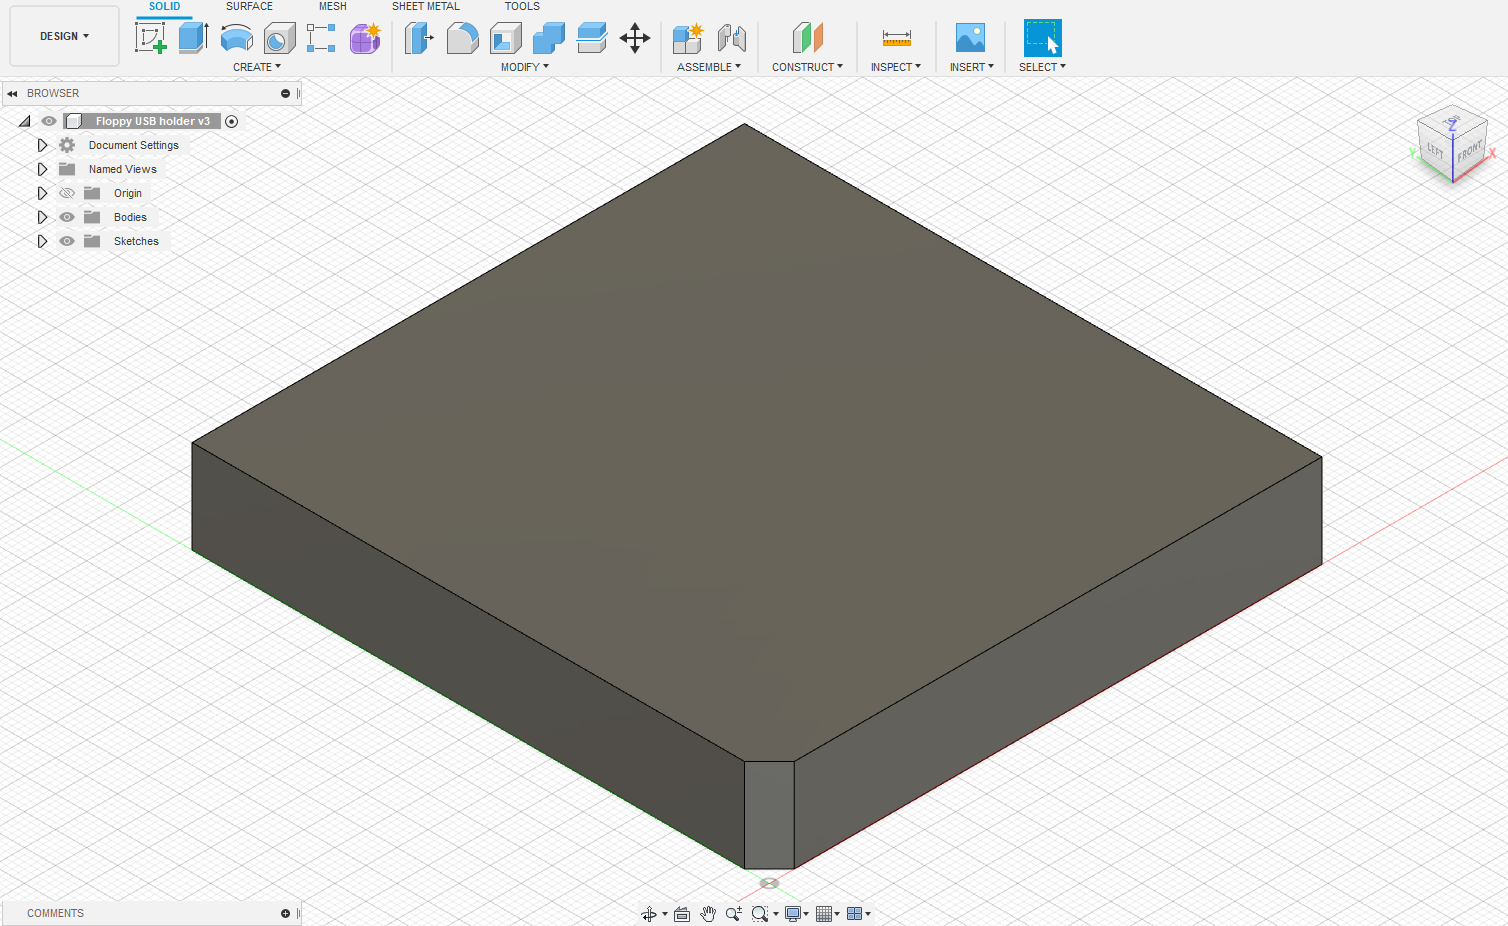
Task: Expand the Sketches folder
Action: click(42, 241)
